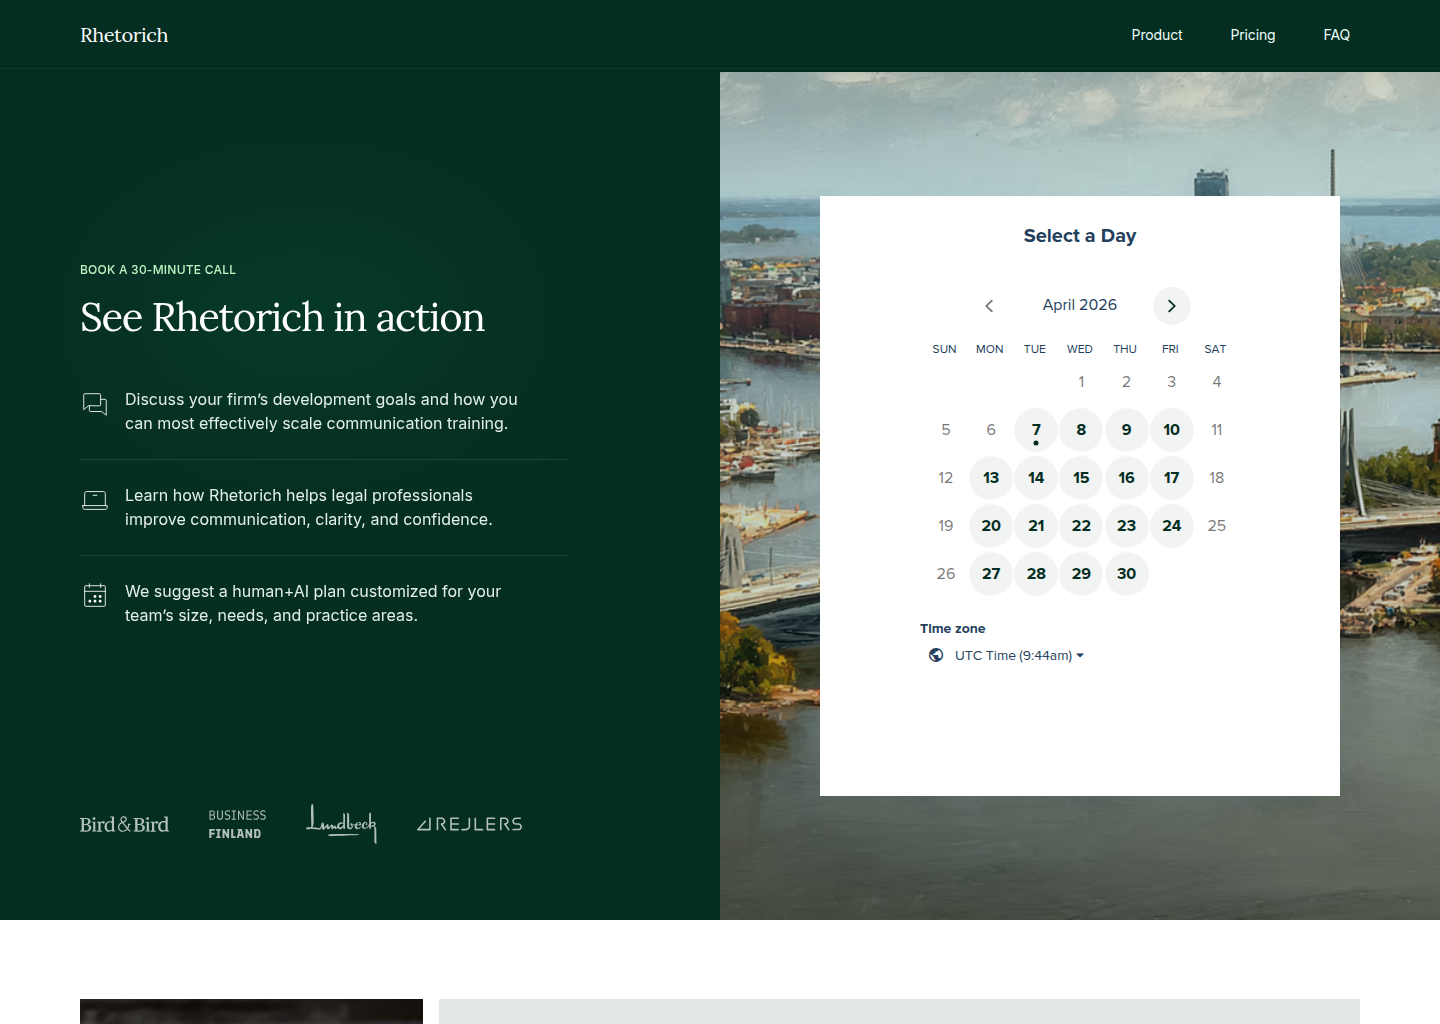Click the calendar icon beside plan suggestion

95,596
